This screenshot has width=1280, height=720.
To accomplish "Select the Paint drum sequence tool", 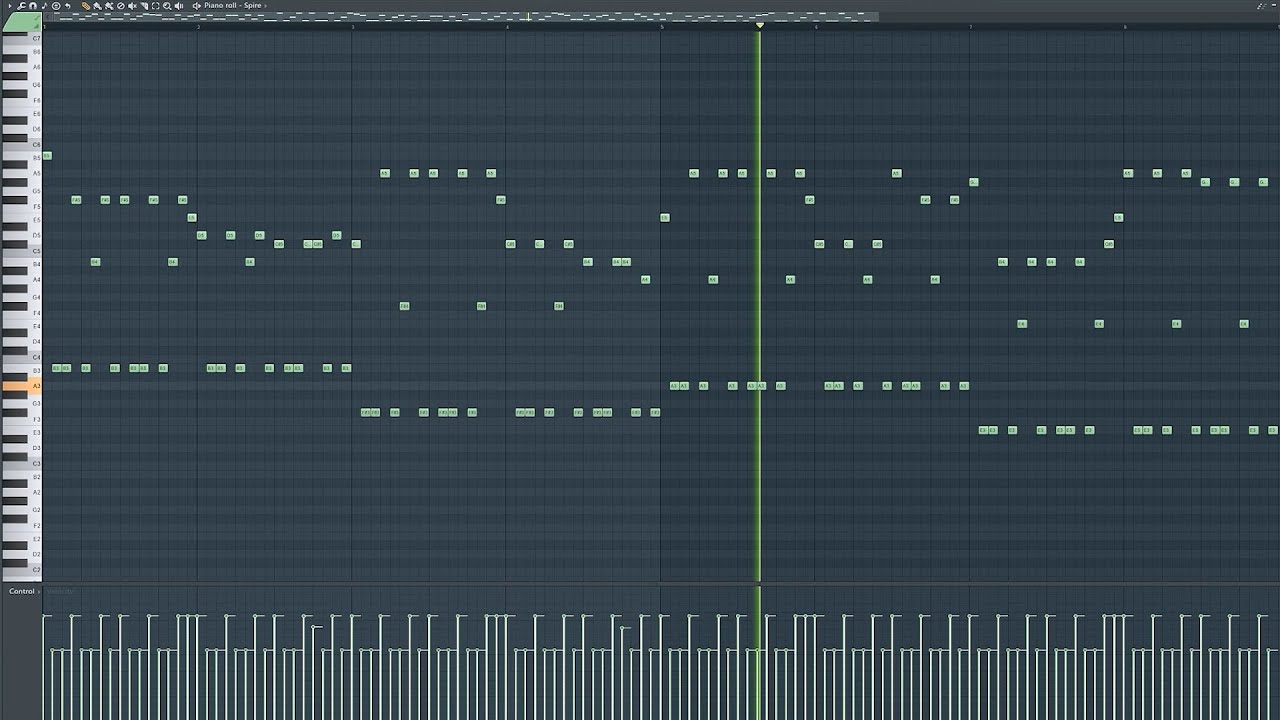I will (x=109, y=6).
